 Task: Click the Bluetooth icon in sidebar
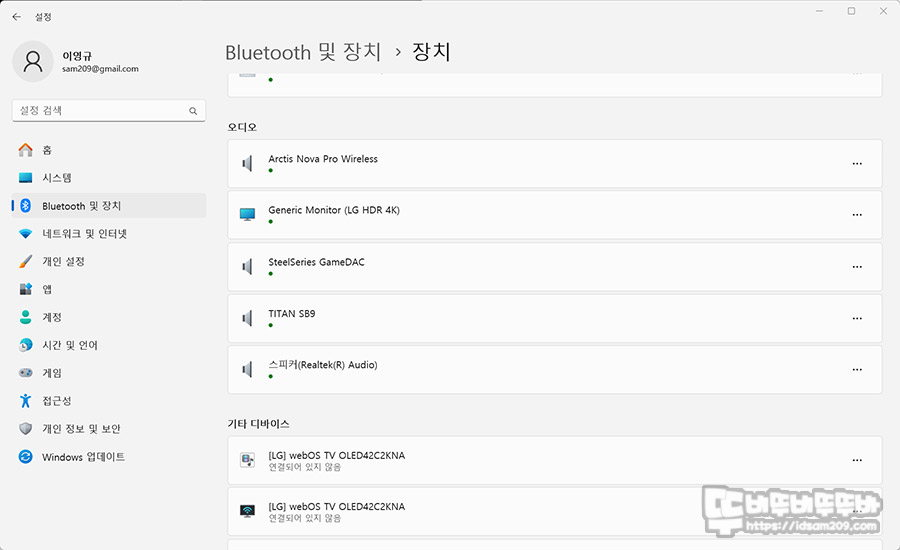[x=25, y=206]
